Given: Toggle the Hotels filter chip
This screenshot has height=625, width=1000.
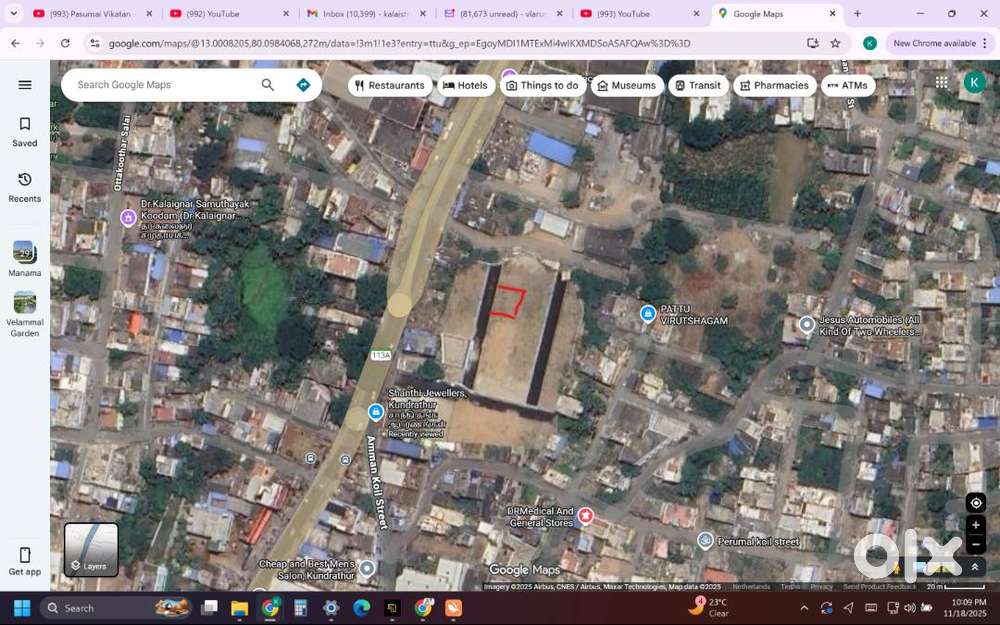Looking at the screenshot, I should point(465,85).
